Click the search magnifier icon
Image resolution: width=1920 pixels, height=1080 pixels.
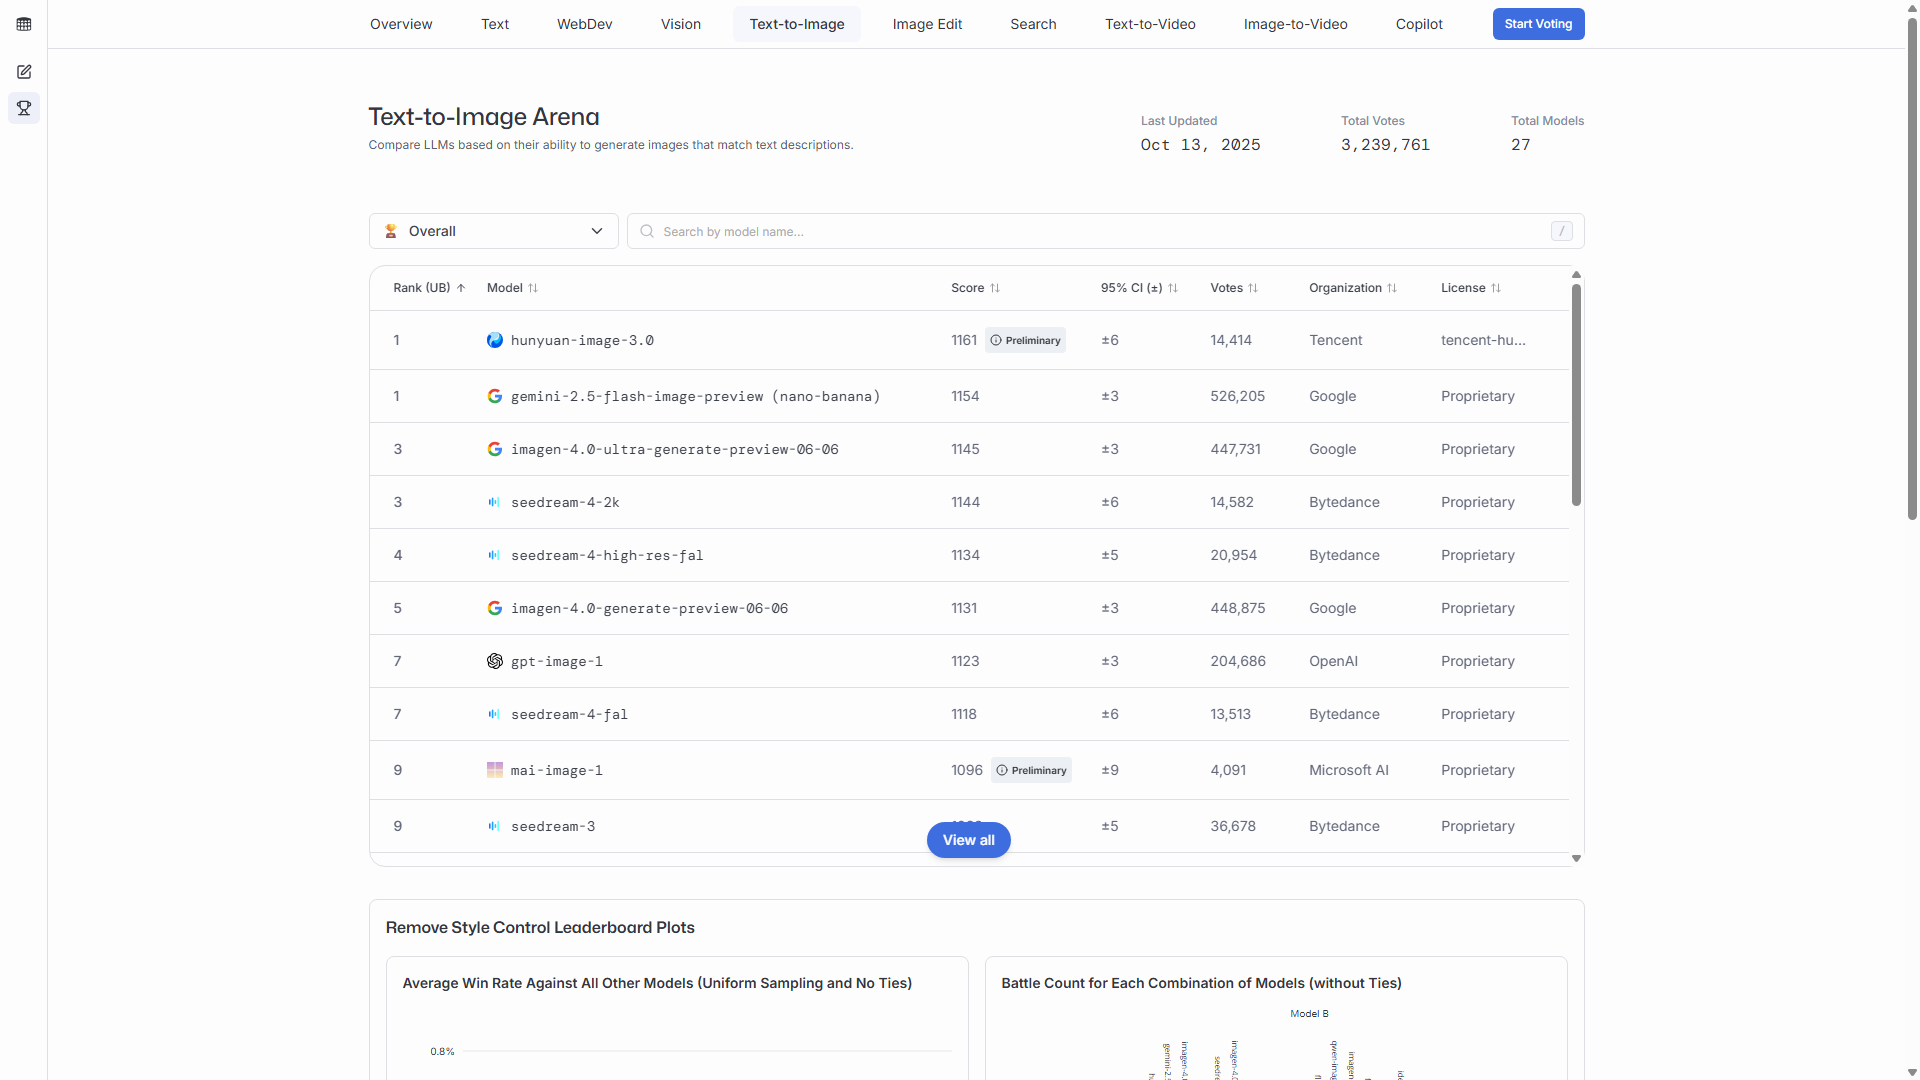tap(647, 231)
